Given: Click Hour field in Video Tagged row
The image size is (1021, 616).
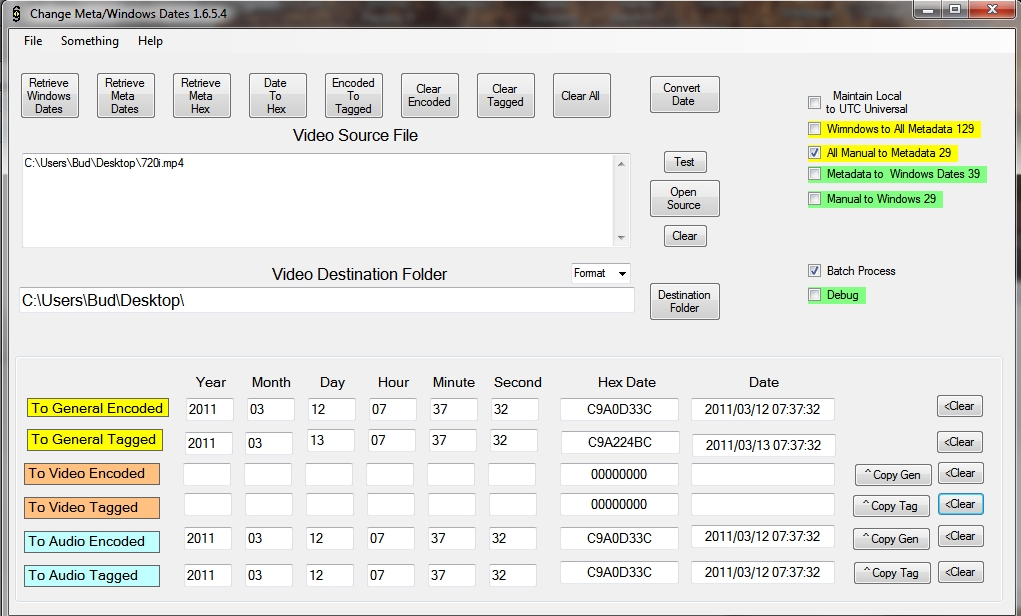Looking at the screenshot, I should click(391, 505).
